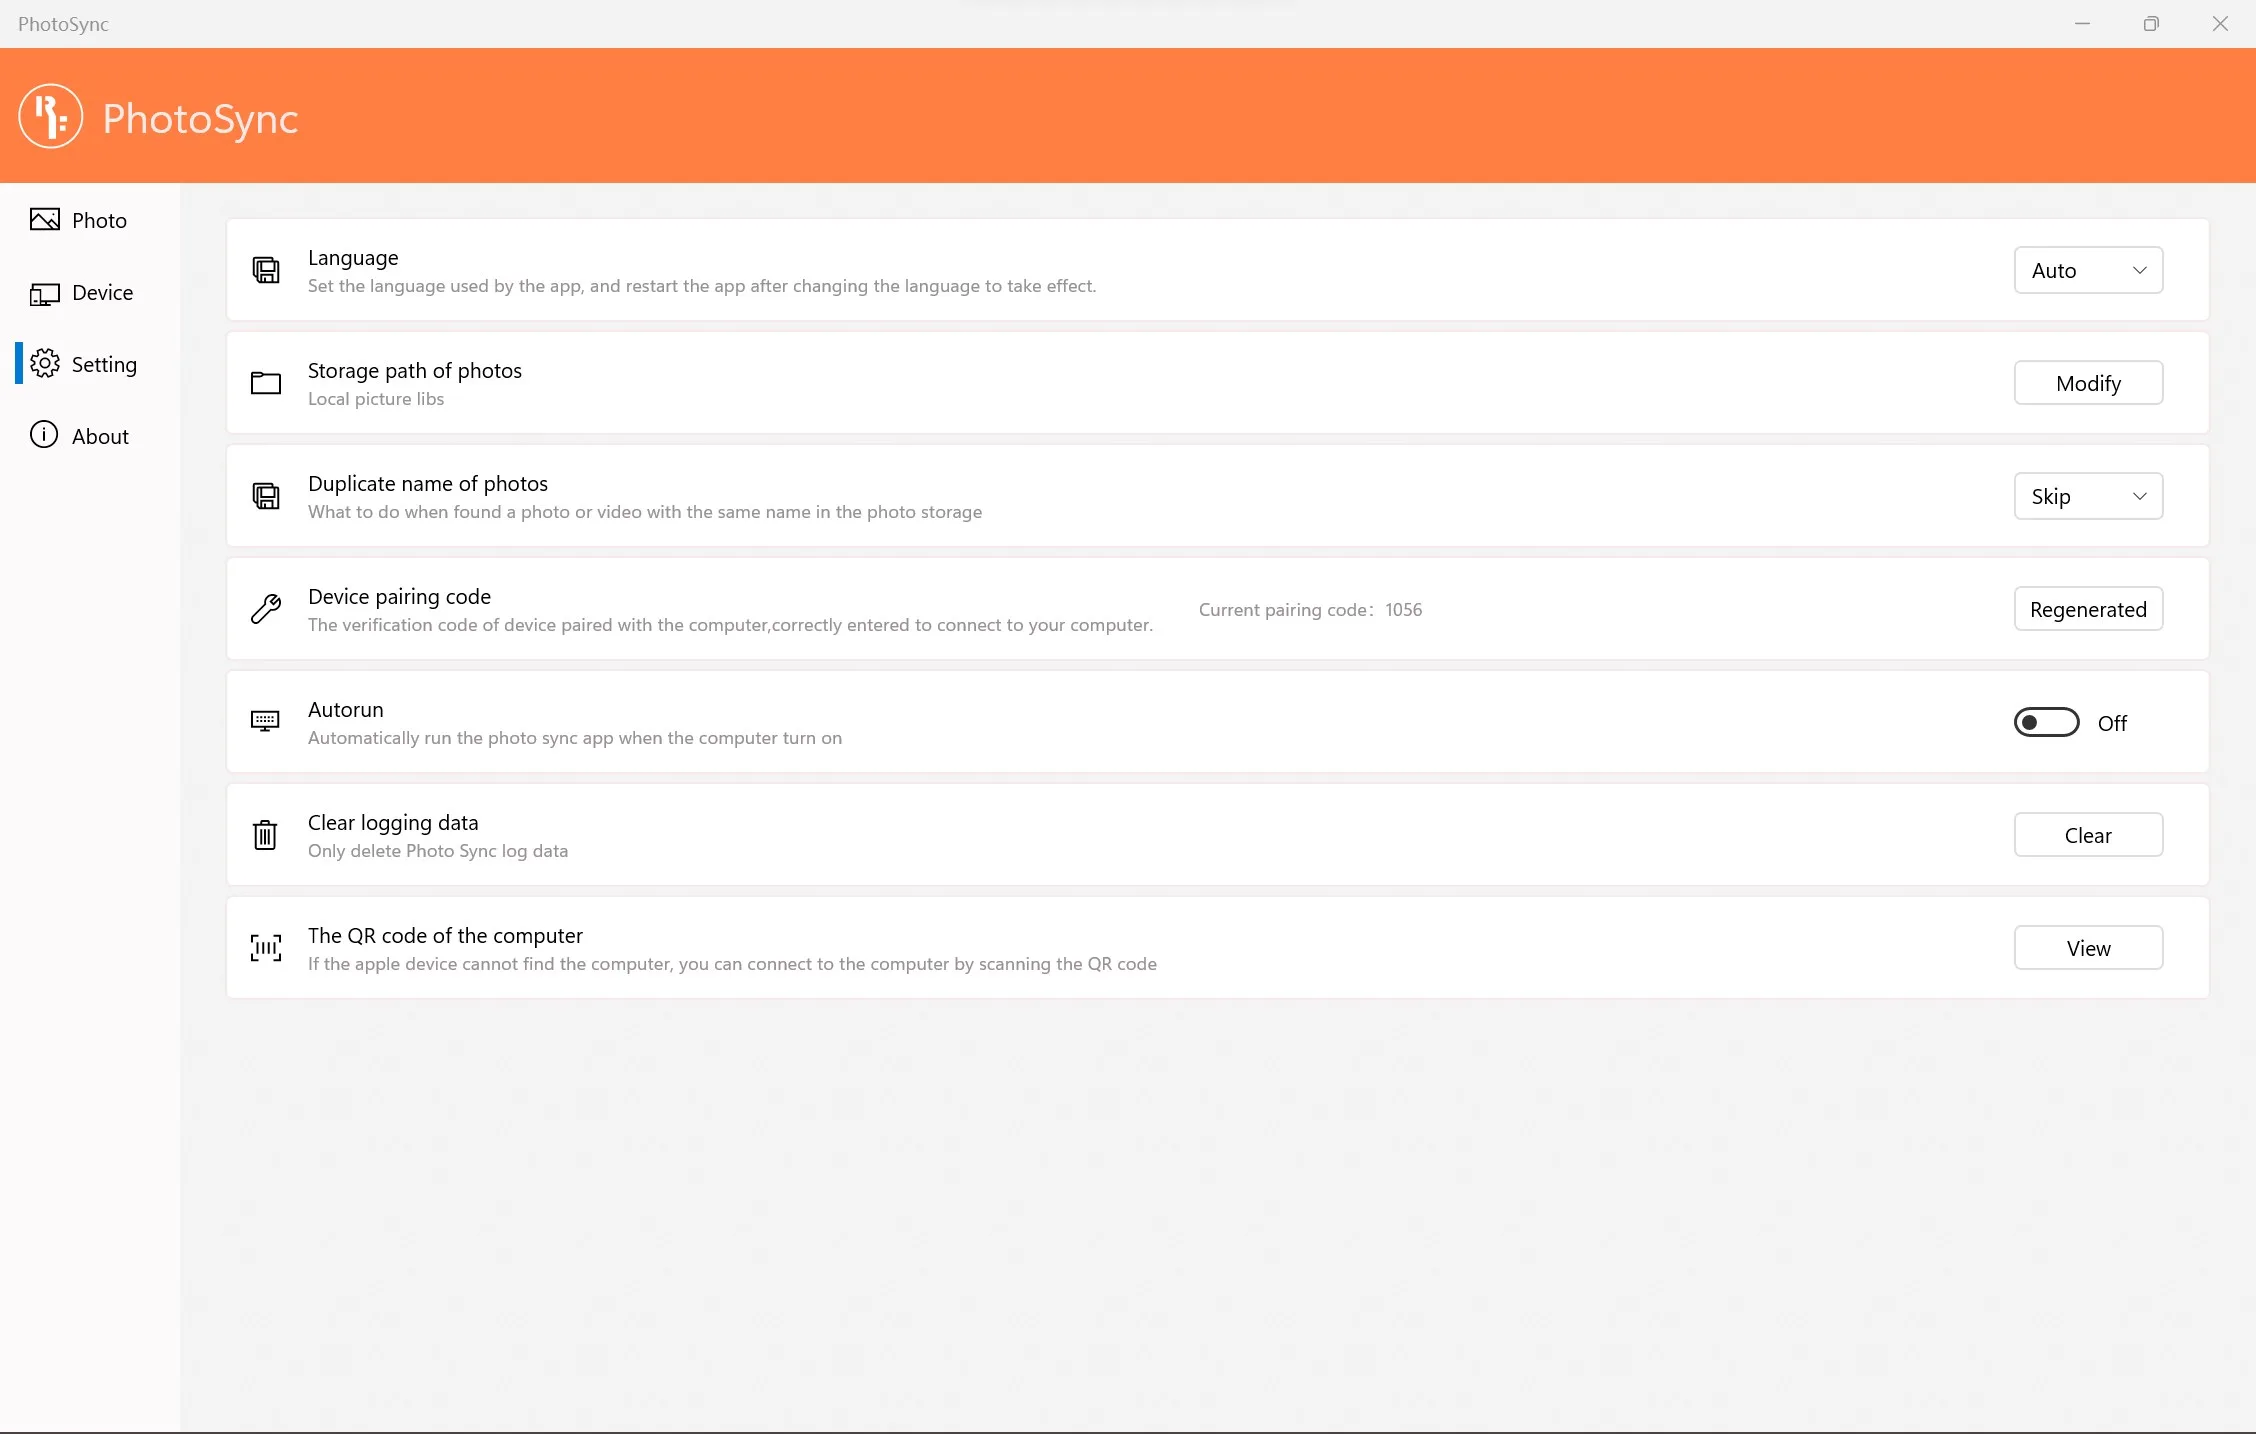Click 'If the apple device cannot find' description

(x=732, y=964)
